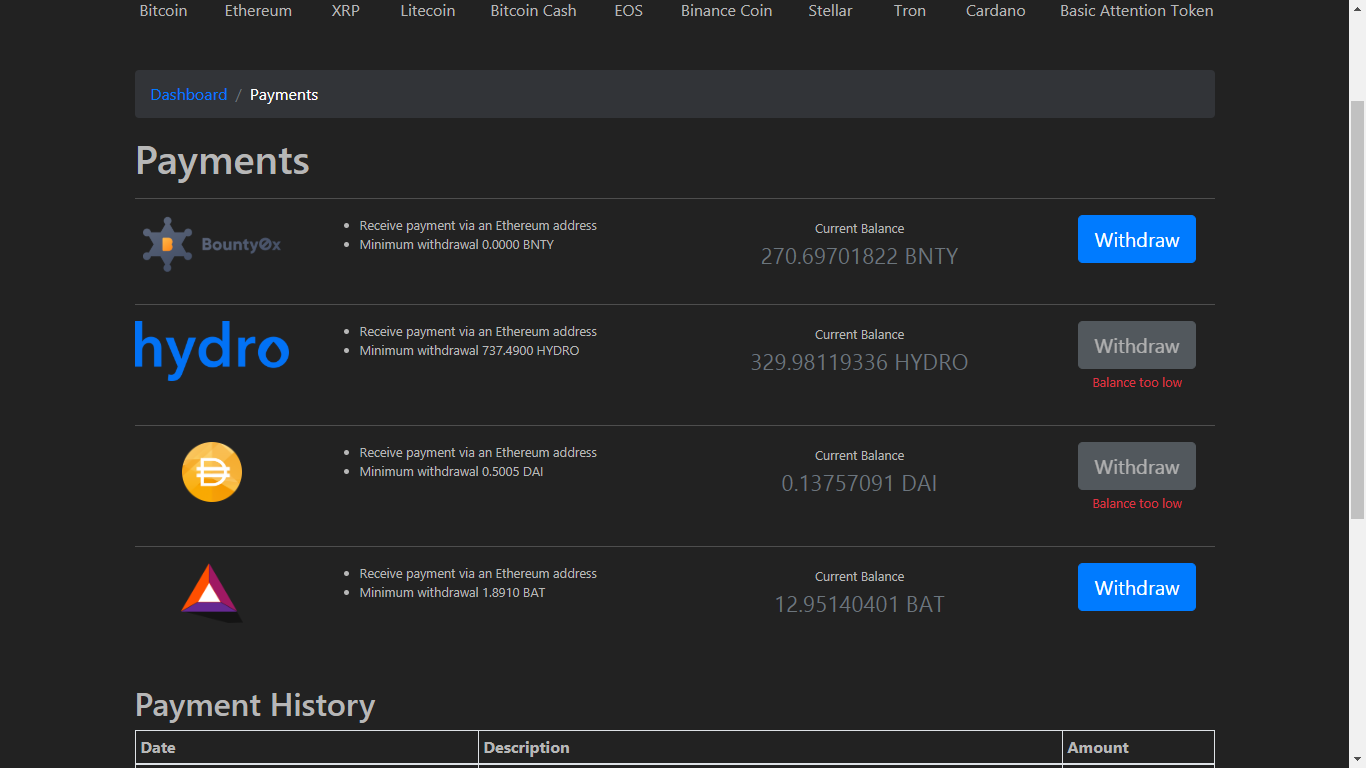Go to Litecoin in the navigation bar
Viewport: 1366px width, 768px height.
pyautogui.click(x=428, y=11)
